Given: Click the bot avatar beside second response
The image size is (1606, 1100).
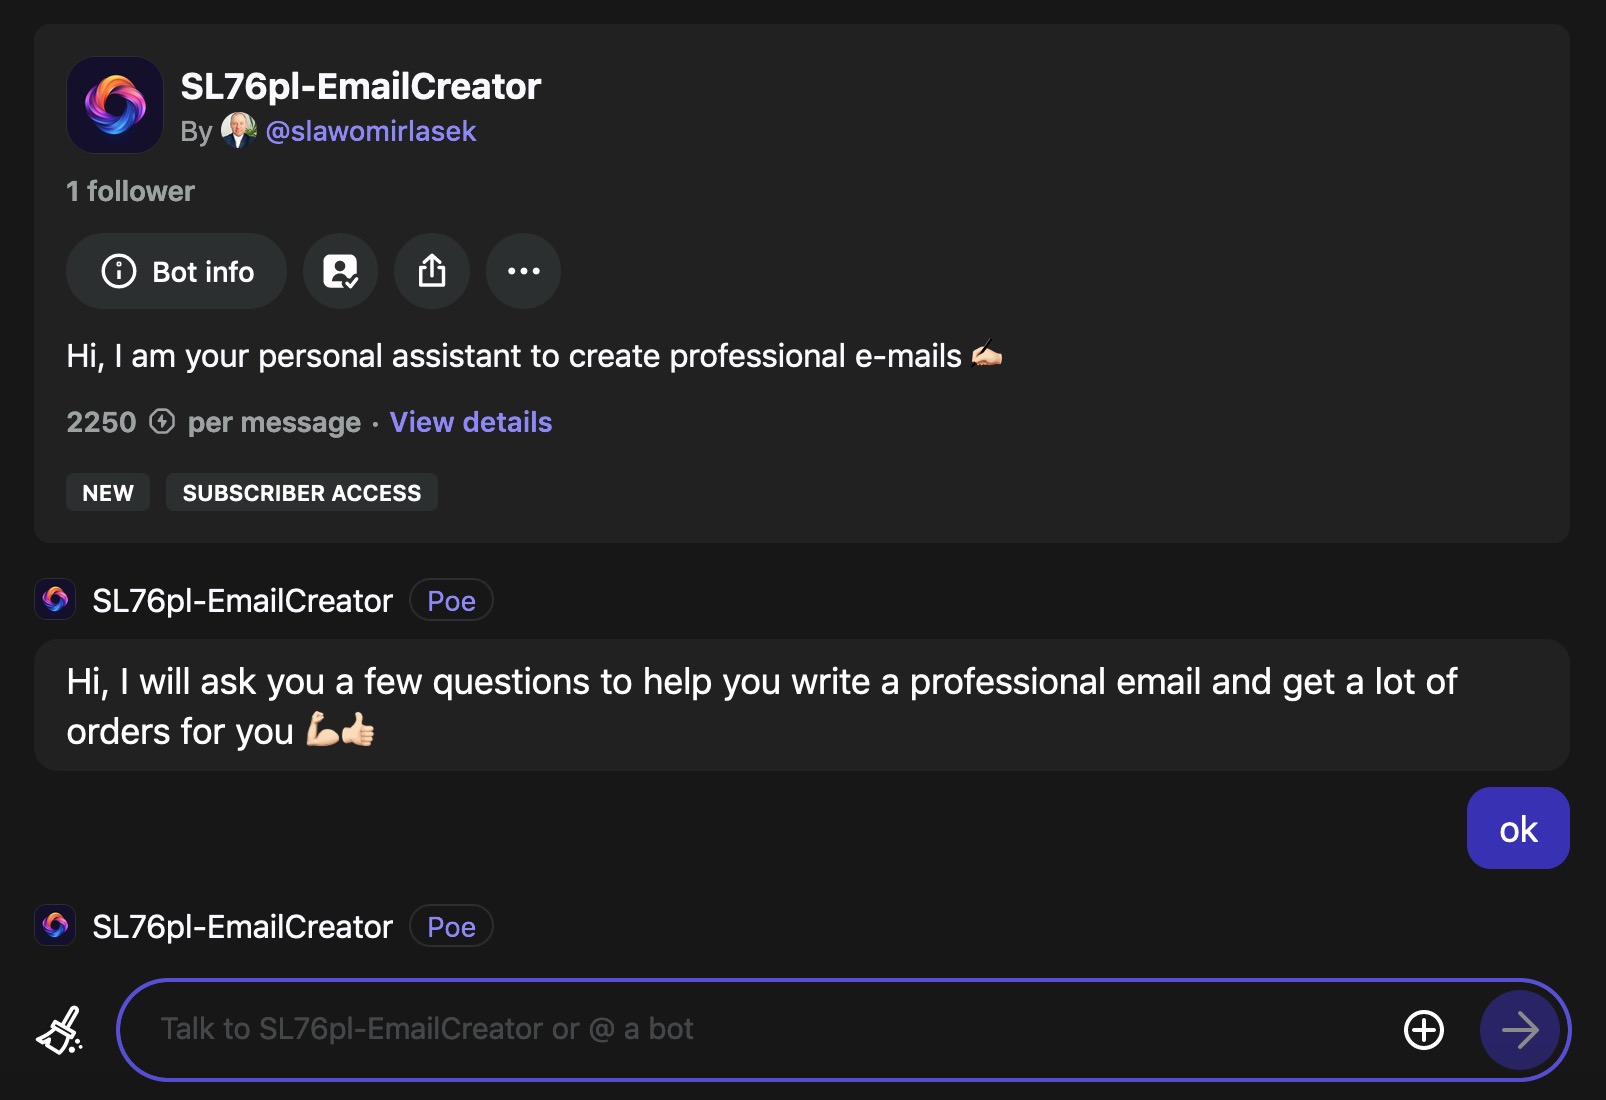Looking at the screenshot, I should point(56,925).
